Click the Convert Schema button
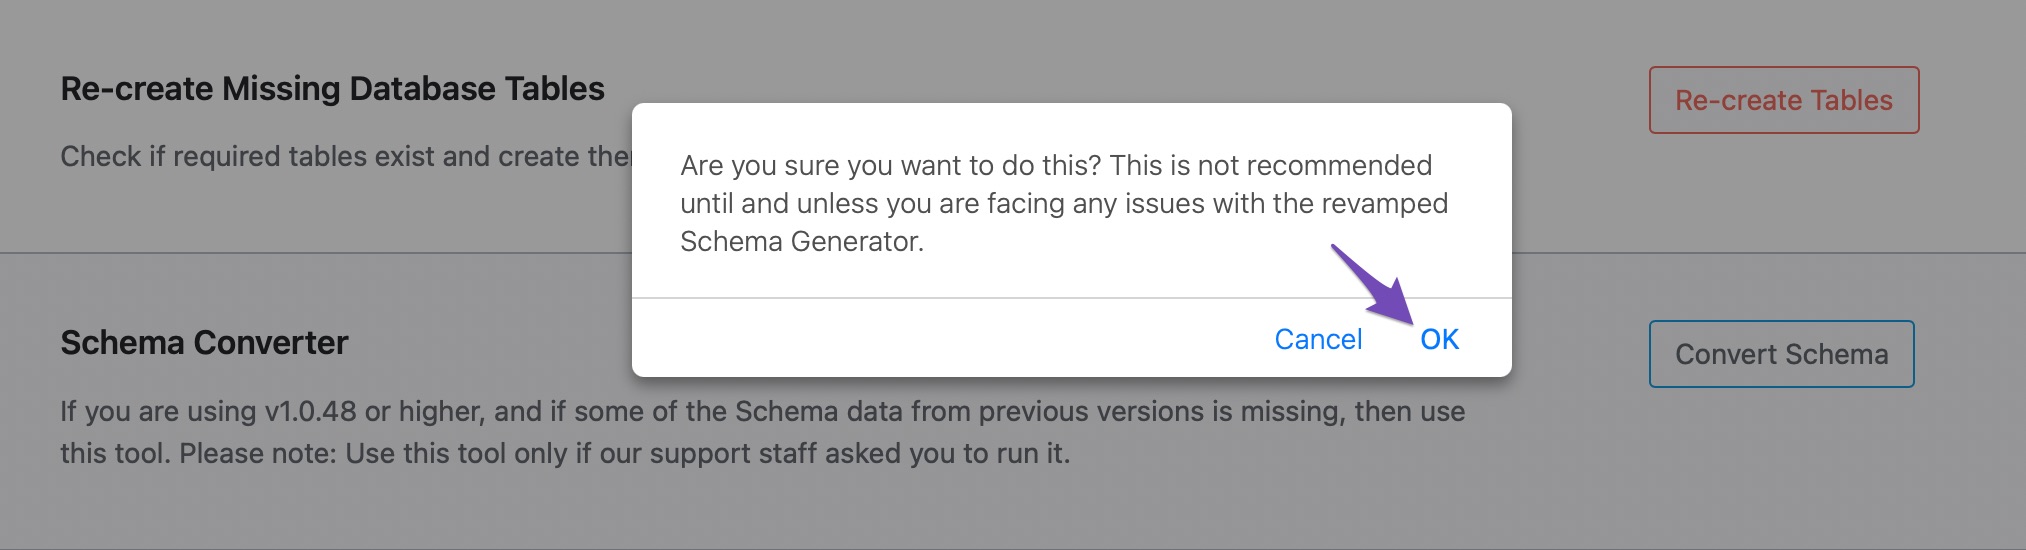 [x=1781, y=354]
